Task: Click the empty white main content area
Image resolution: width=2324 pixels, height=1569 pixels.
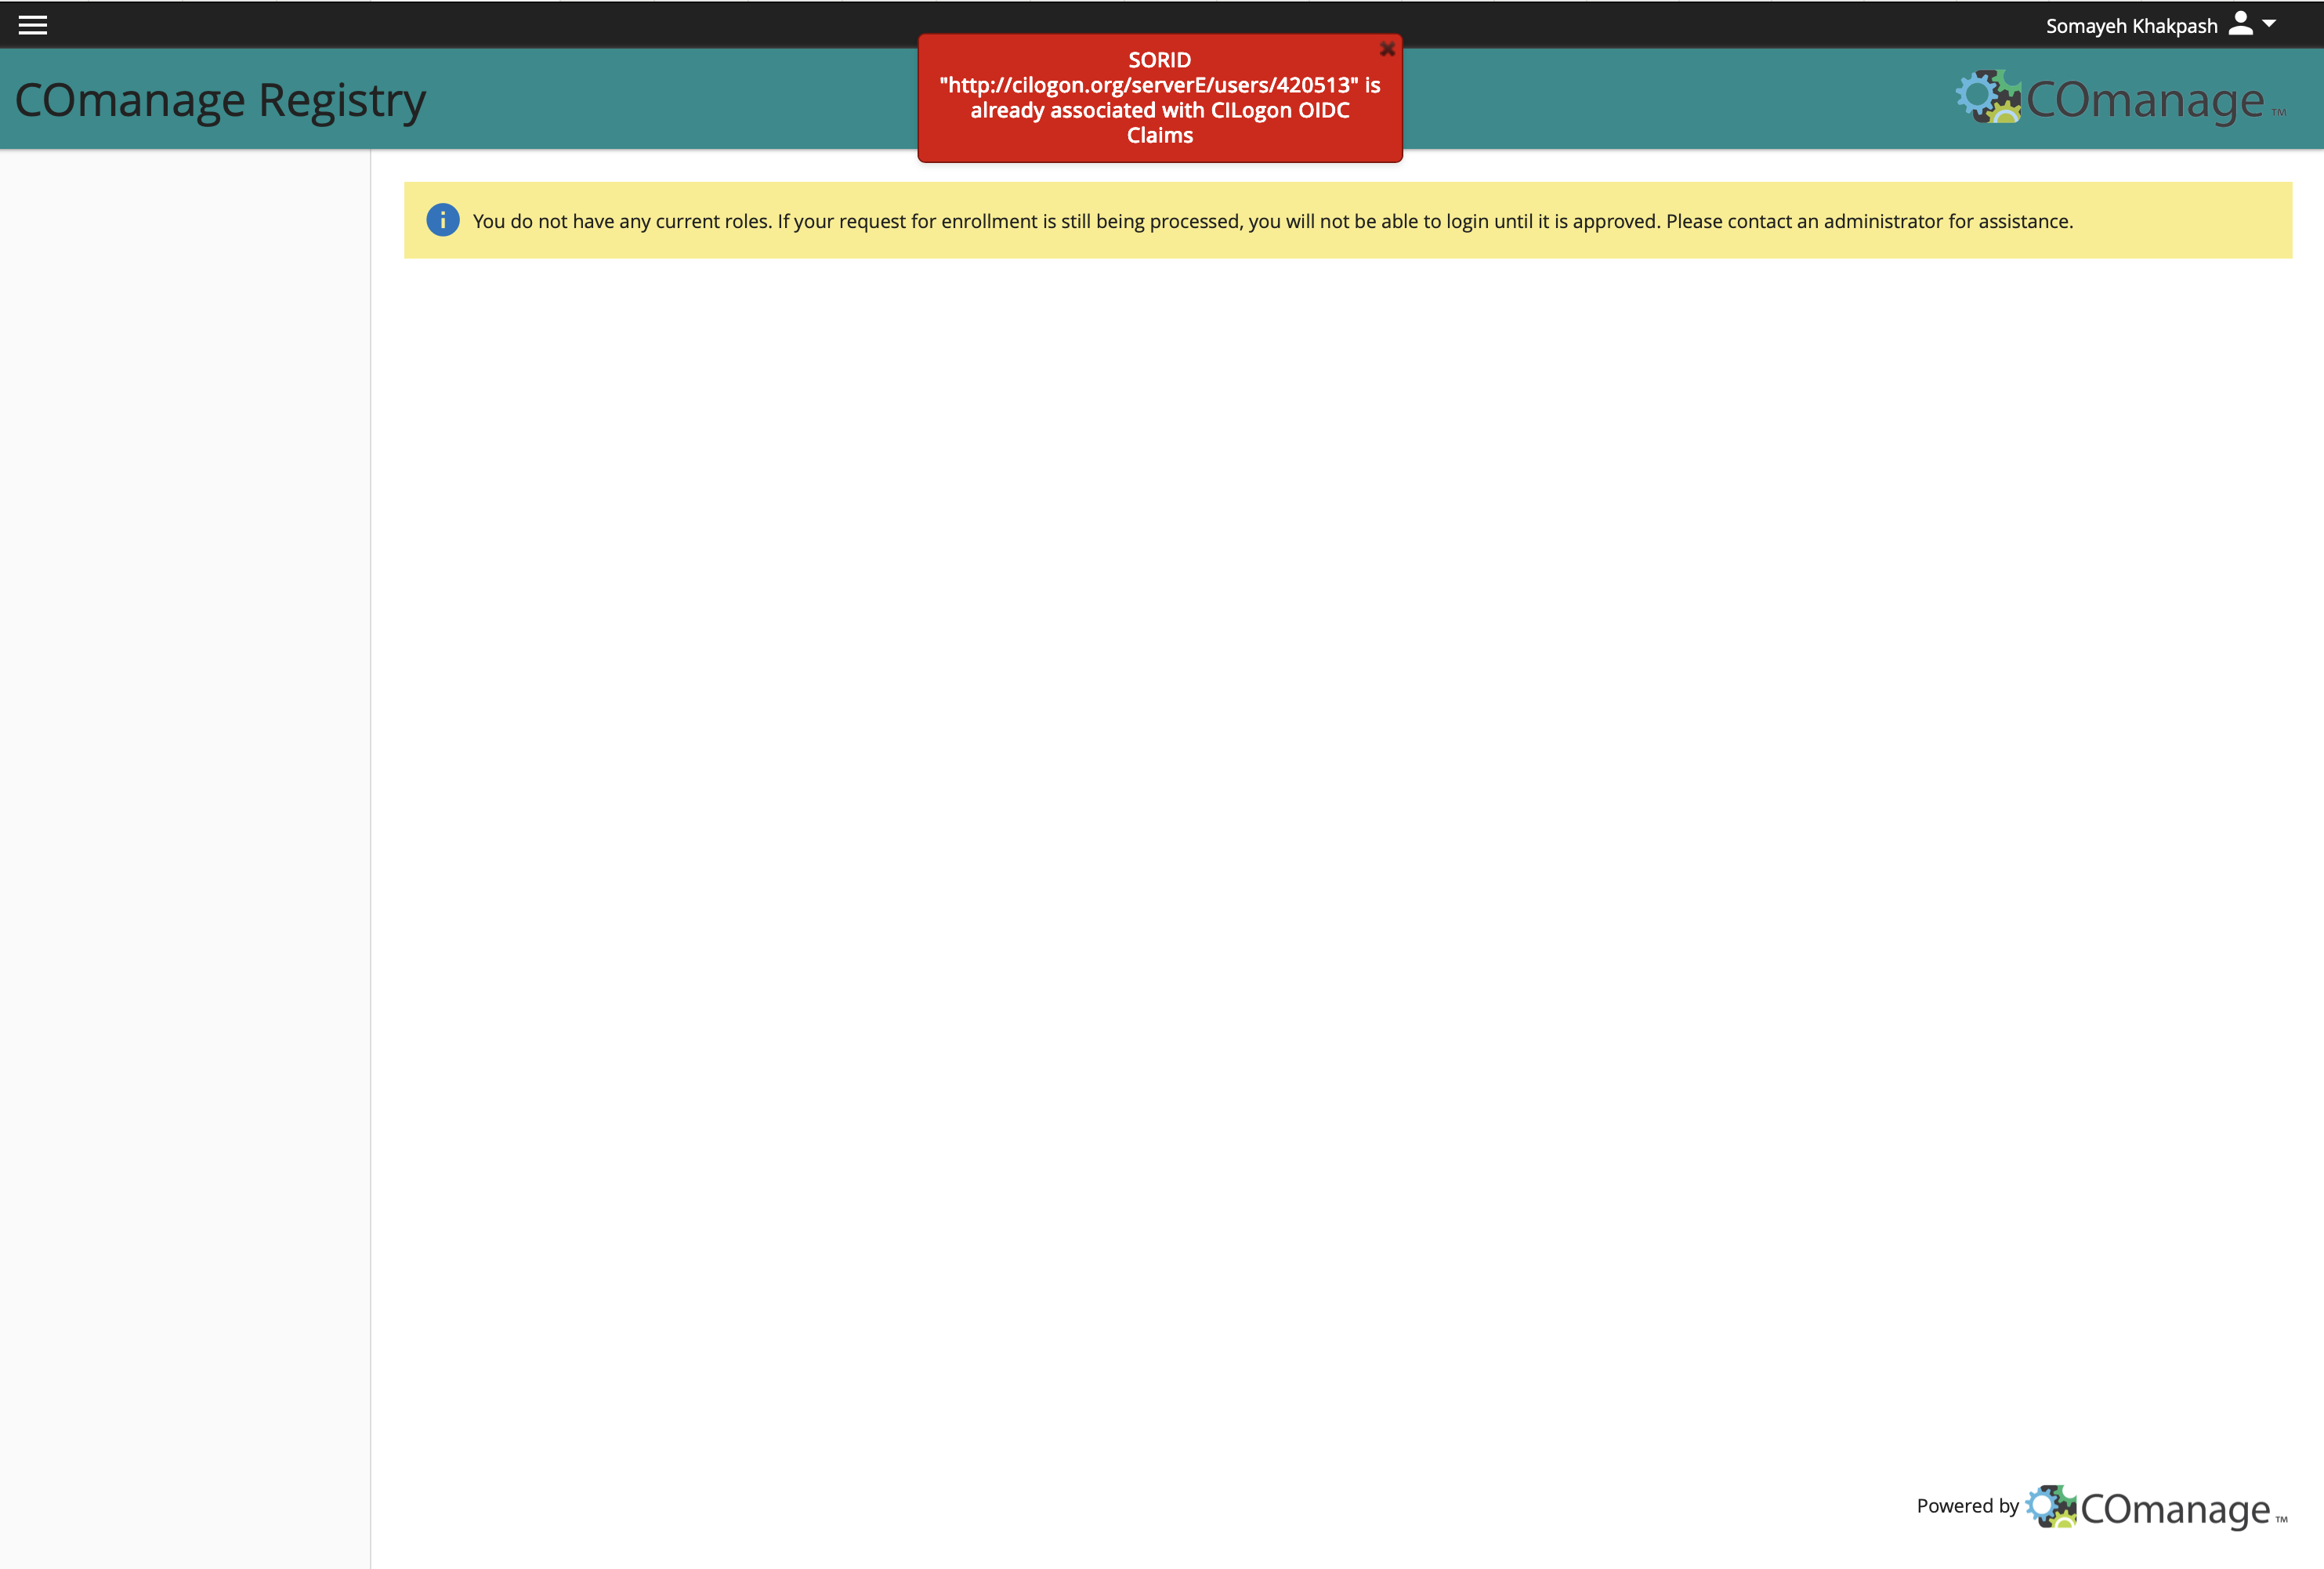Action: 1300,800
